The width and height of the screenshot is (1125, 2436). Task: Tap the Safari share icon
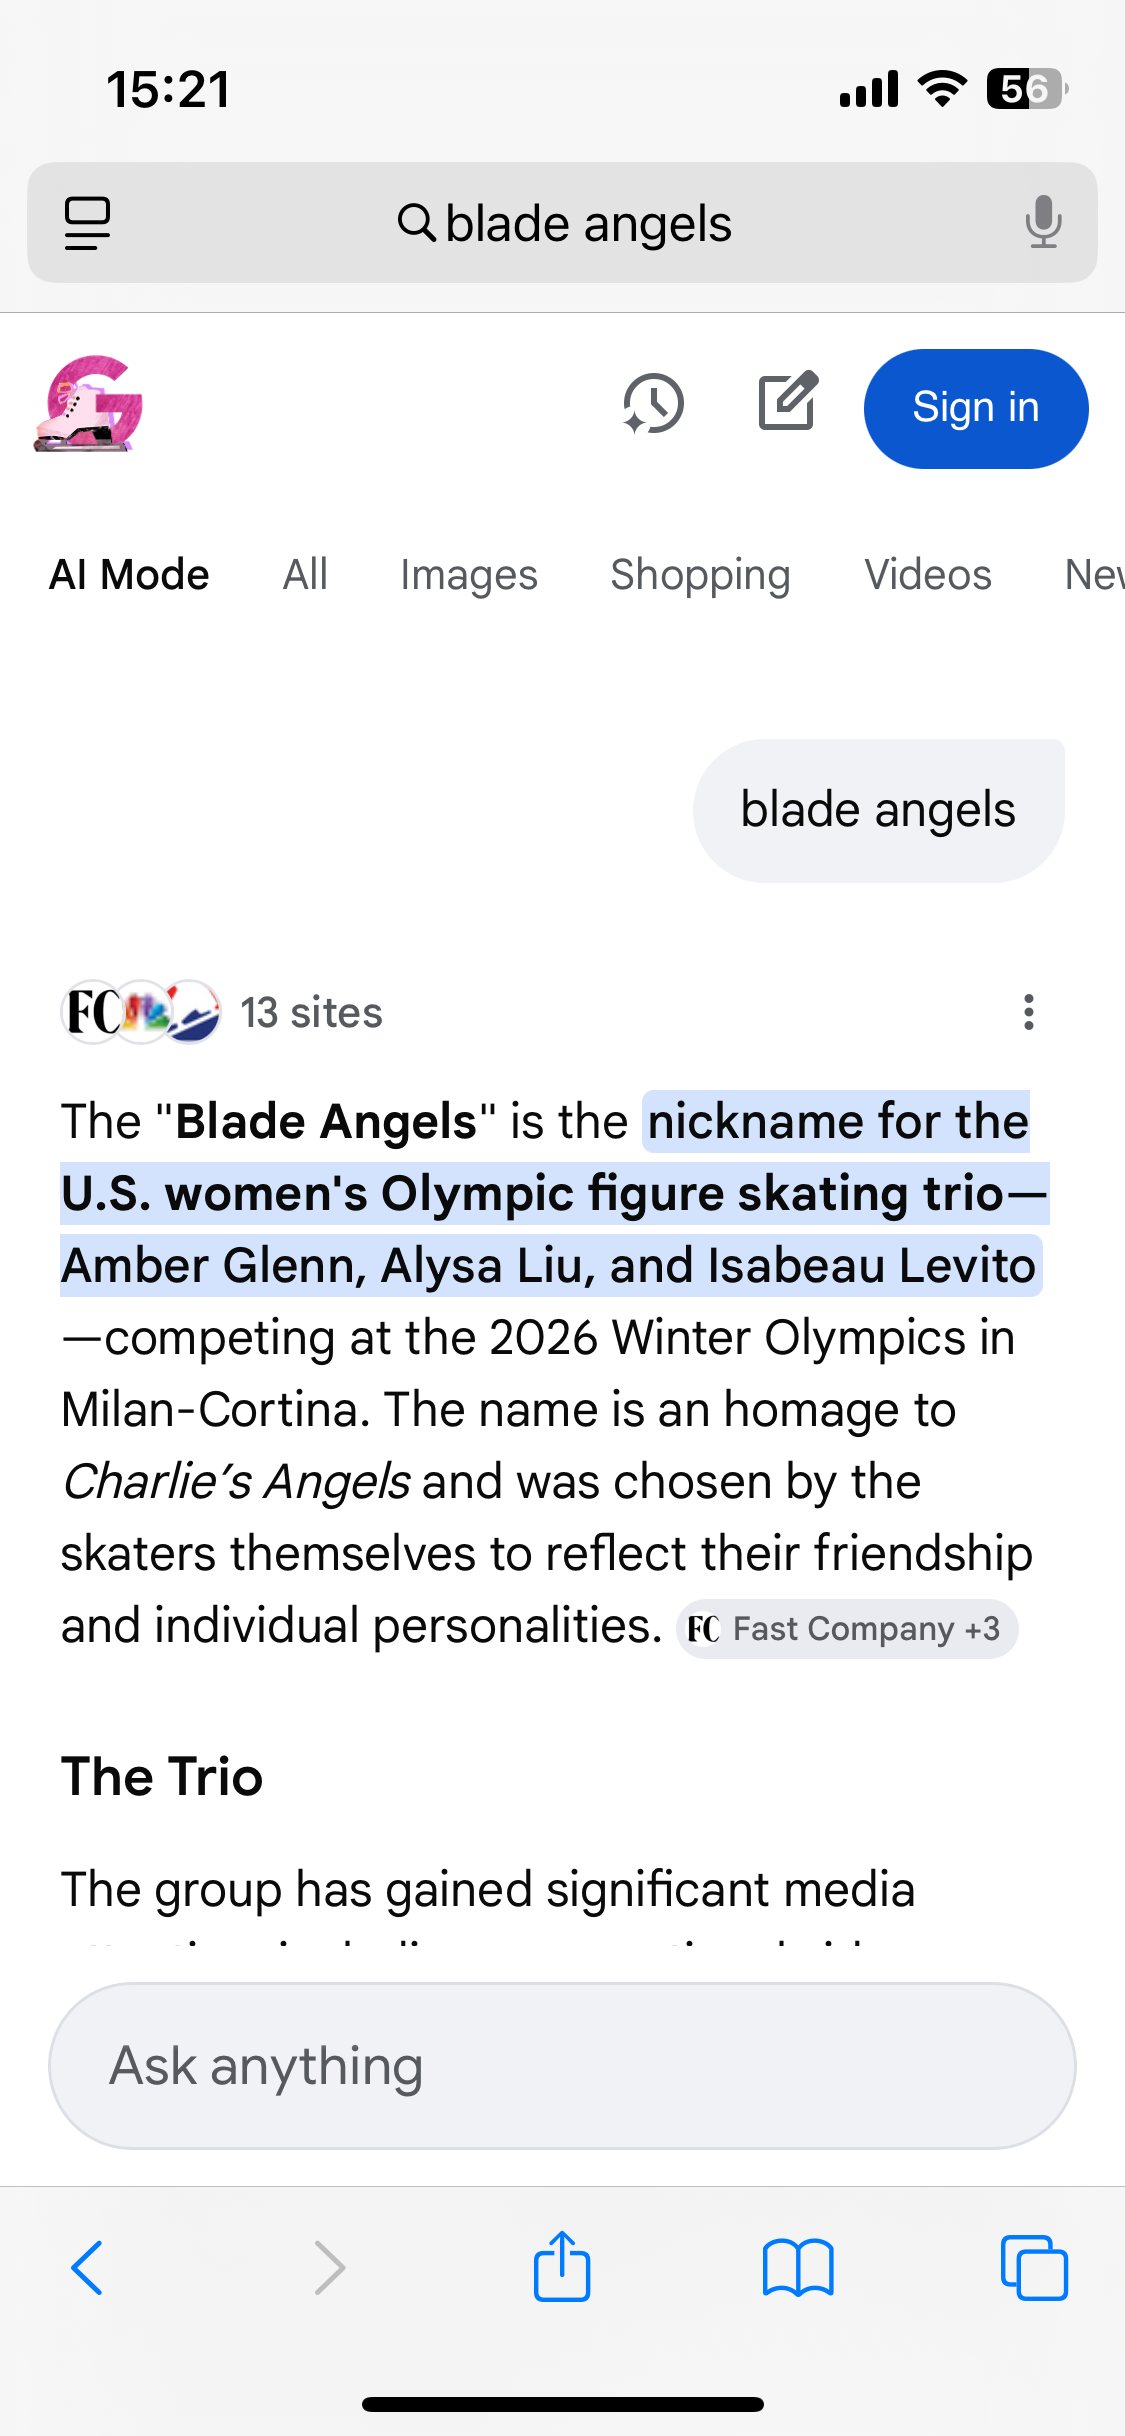coord(562,2267)
